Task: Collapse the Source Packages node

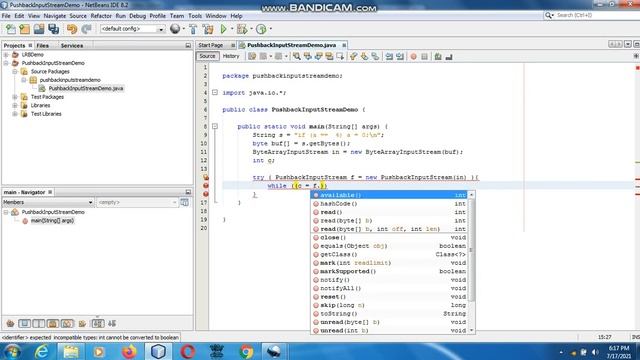Action: (x=15, y=71)
